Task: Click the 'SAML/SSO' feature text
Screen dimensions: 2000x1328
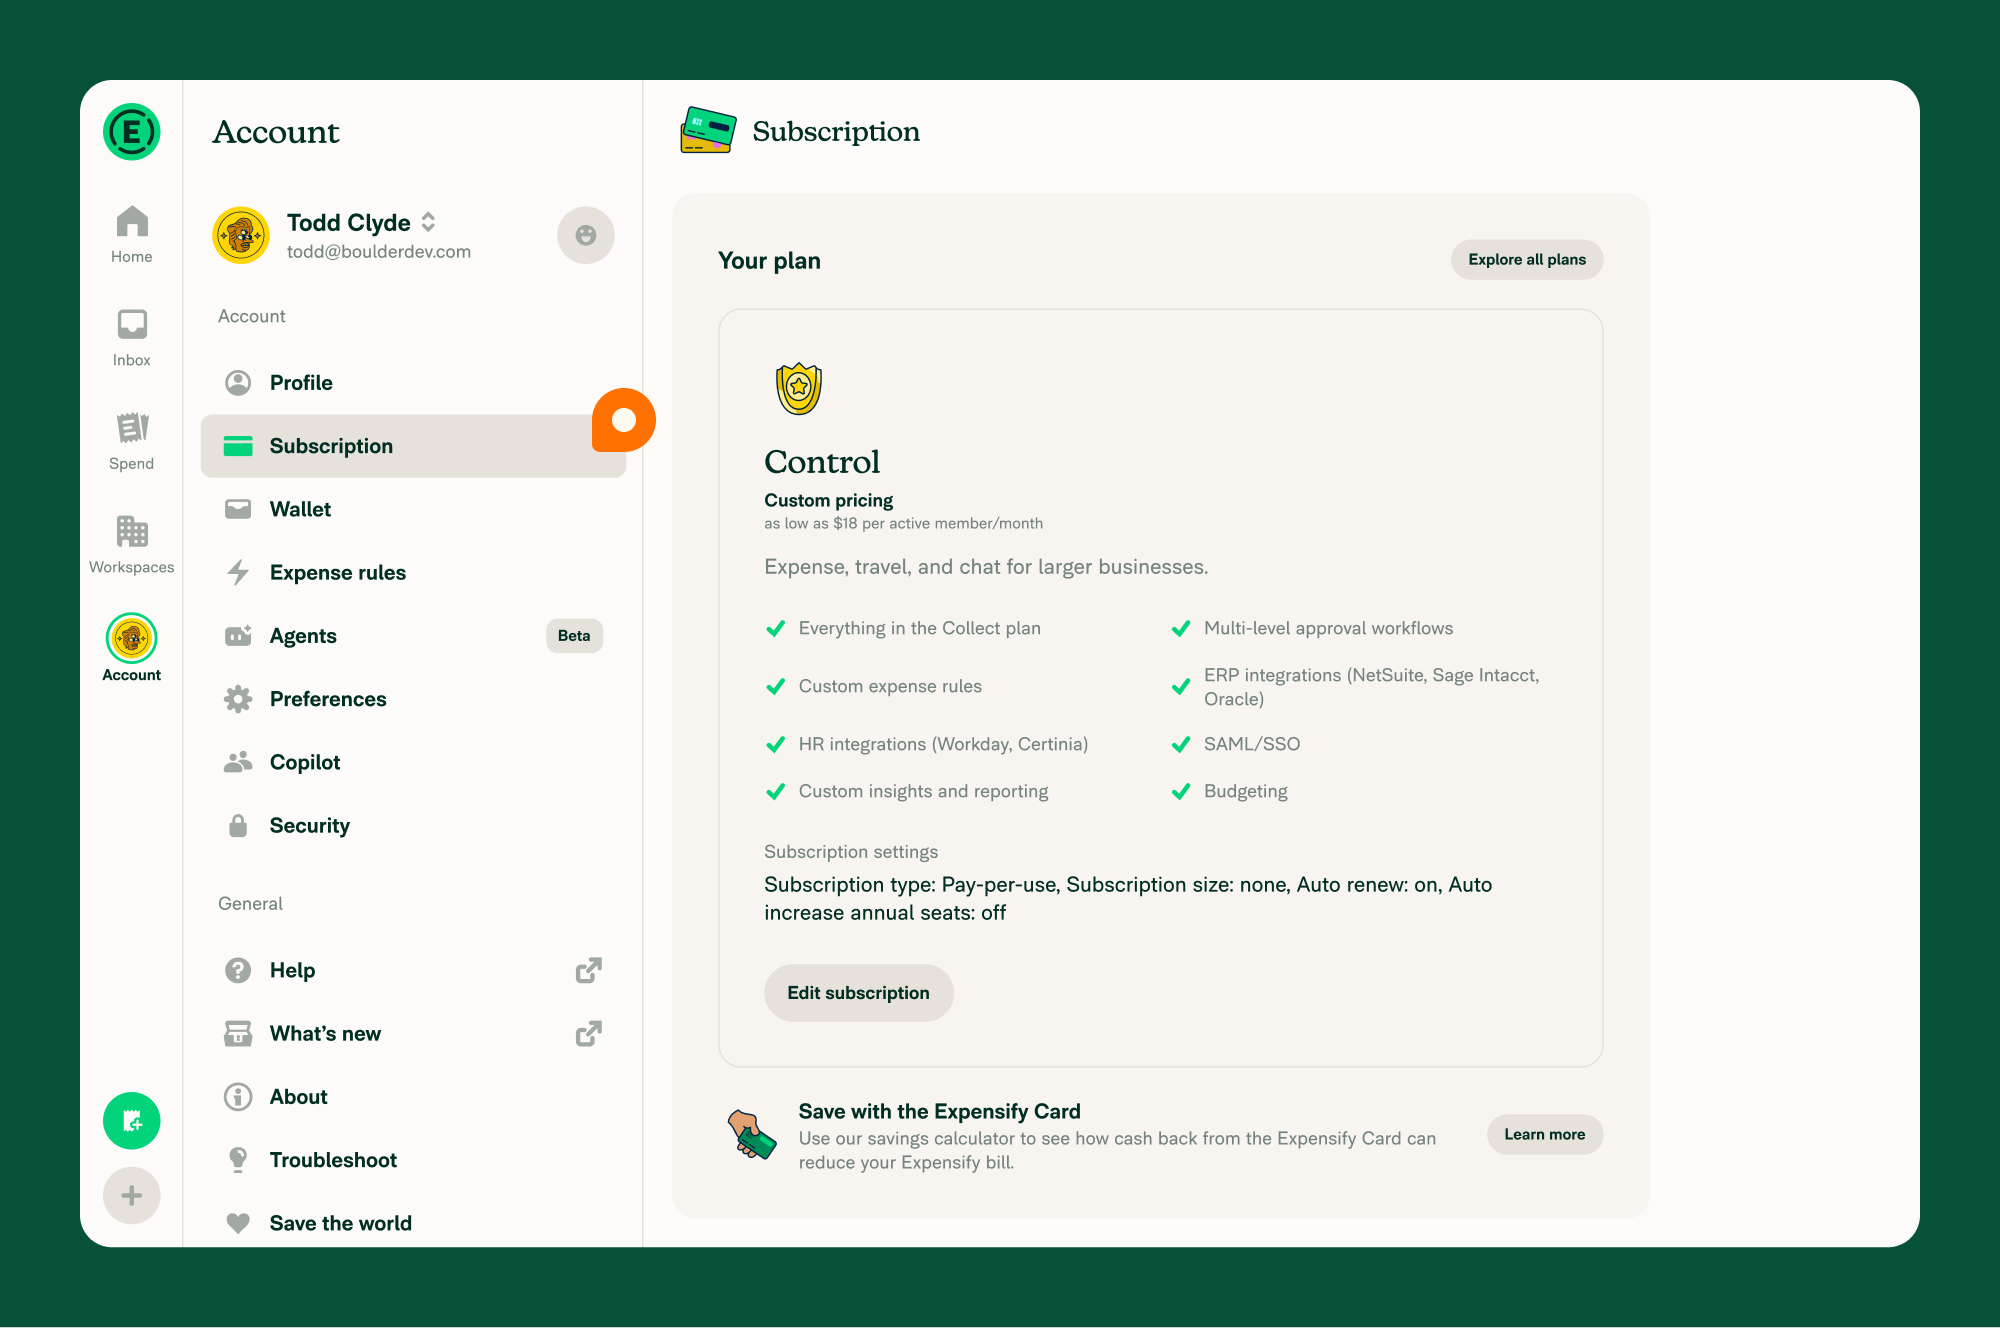Action: (1252, 744)
